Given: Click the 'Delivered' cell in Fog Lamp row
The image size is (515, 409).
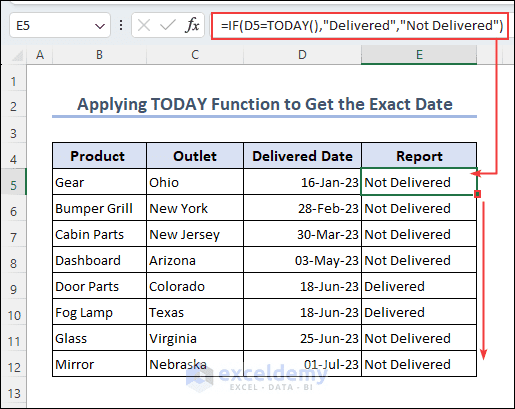Looking at the screenshot, I should pyautogui.click(x=419, y=312).
